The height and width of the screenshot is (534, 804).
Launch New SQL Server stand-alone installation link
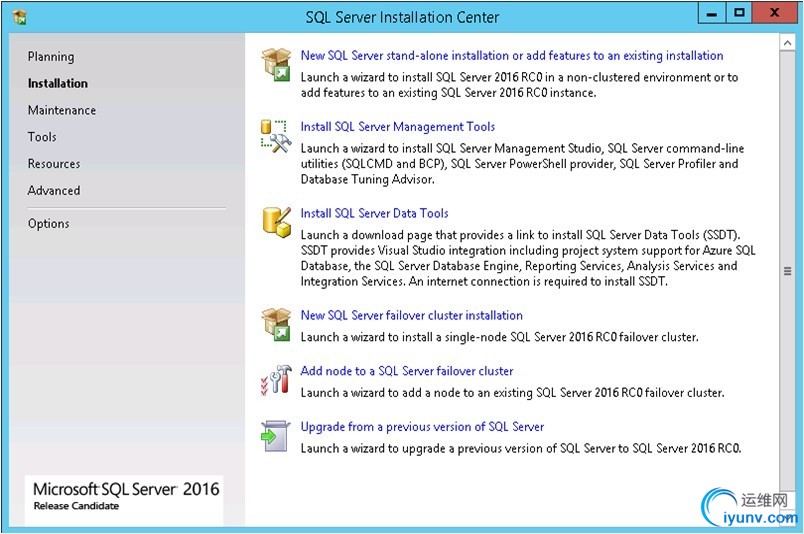512,55
